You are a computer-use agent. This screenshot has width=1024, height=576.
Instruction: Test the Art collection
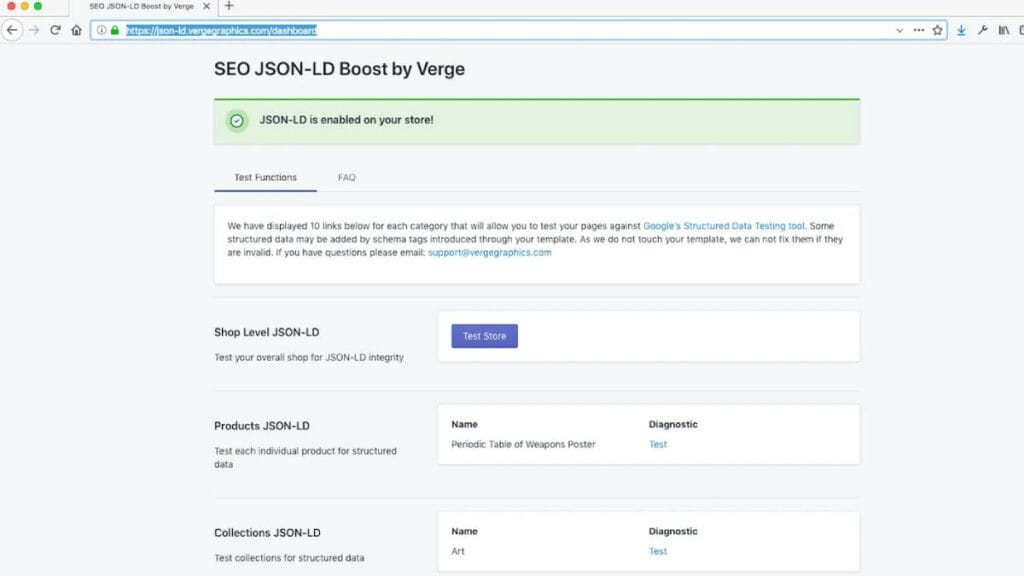coord(658,552)
